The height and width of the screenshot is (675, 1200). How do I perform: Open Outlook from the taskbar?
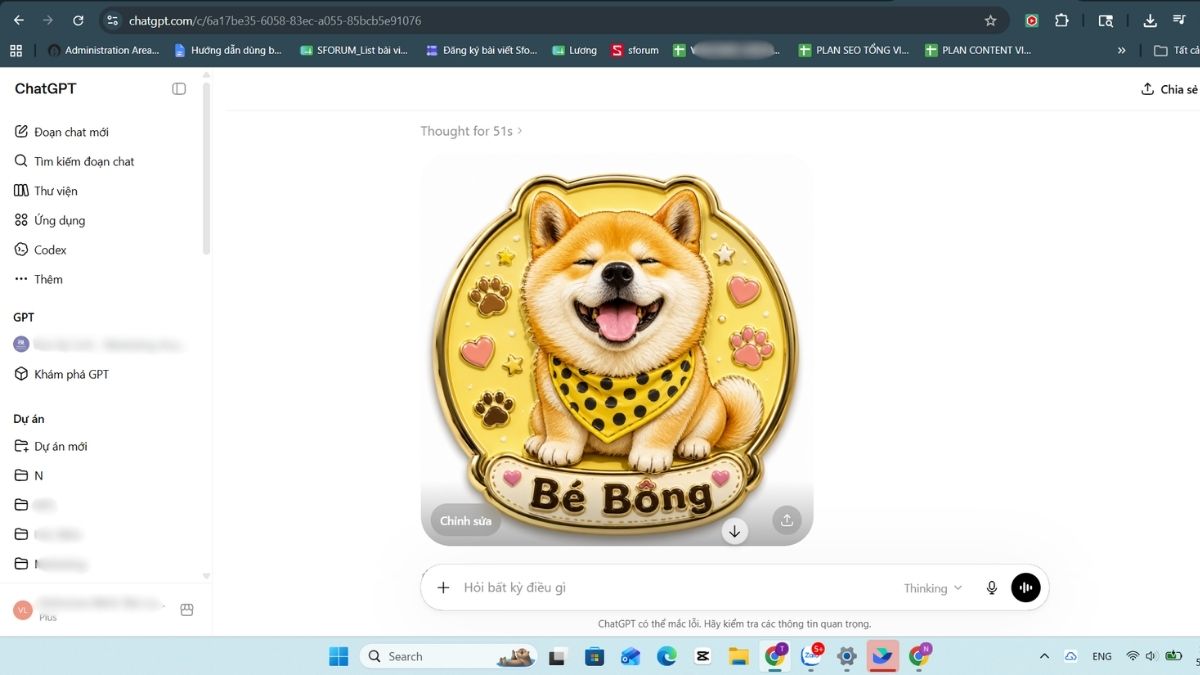[630, 656]
